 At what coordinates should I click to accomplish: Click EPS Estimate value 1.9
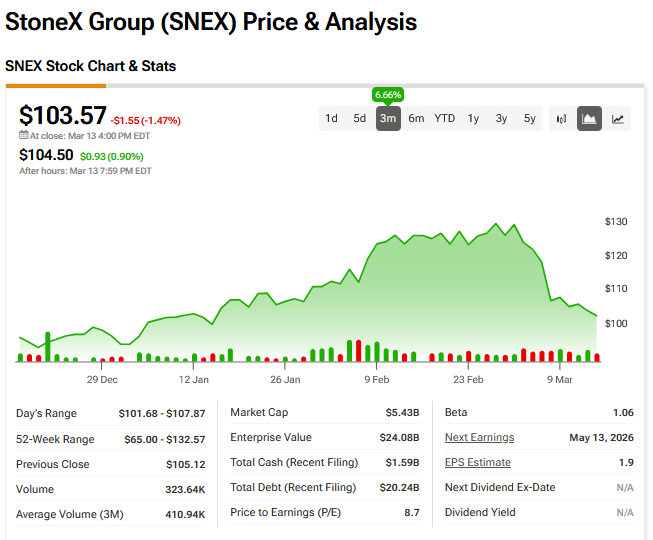coord(626,463)
